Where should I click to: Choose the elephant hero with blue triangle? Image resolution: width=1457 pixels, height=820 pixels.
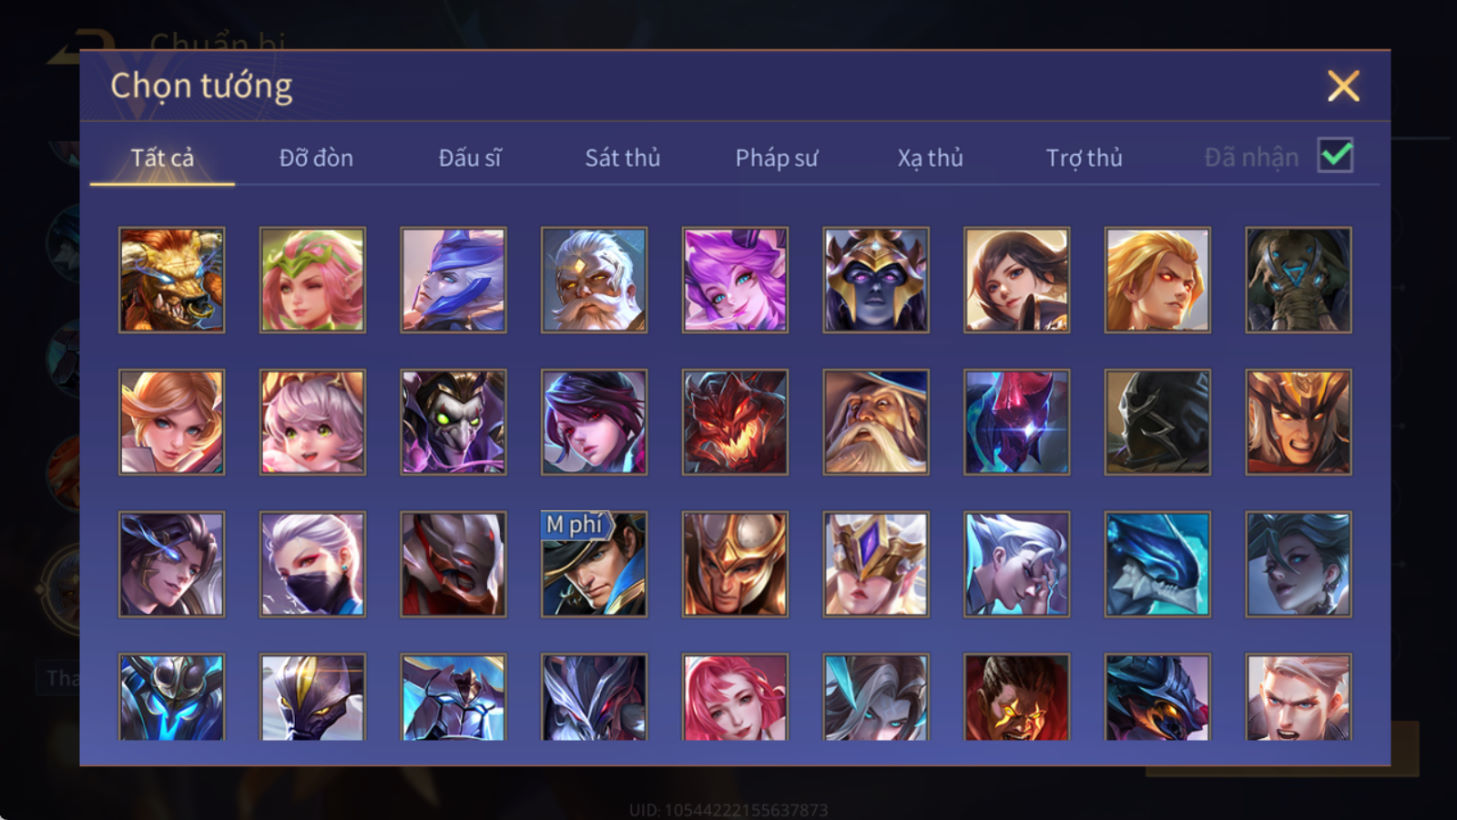[1298, 280]
